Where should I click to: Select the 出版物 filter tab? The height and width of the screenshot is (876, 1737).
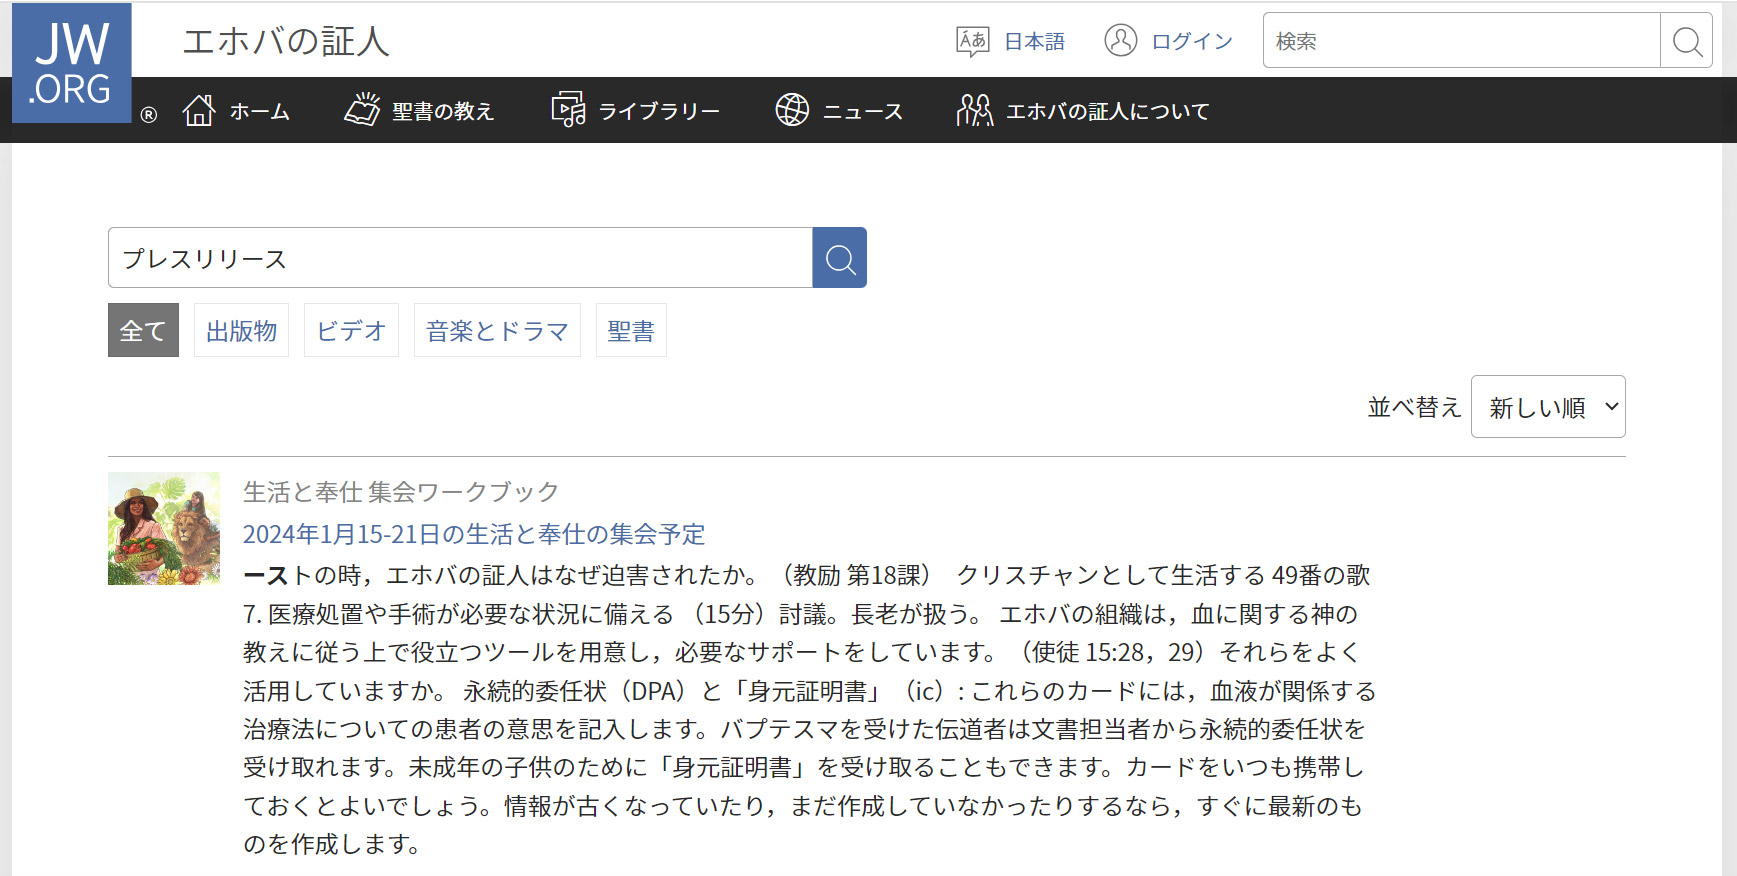(241, 330)
